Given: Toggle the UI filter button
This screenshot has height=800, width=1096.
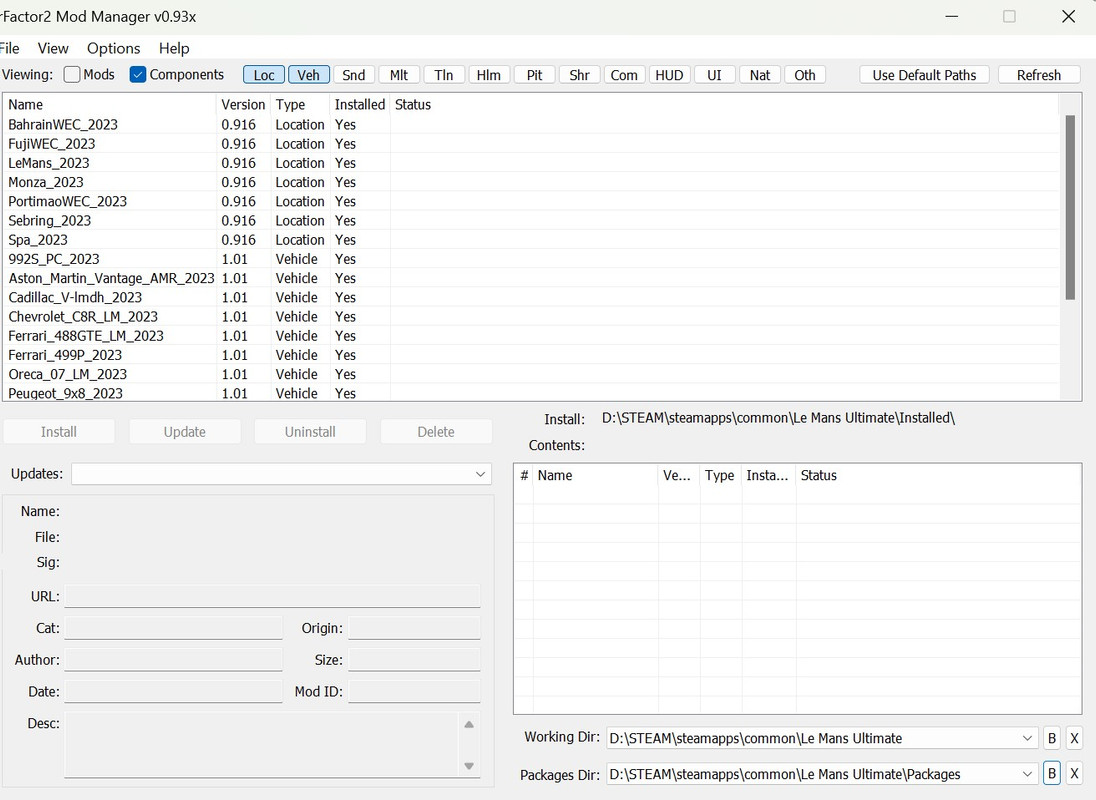Looking at the screenshot, I should click(714, 75).
